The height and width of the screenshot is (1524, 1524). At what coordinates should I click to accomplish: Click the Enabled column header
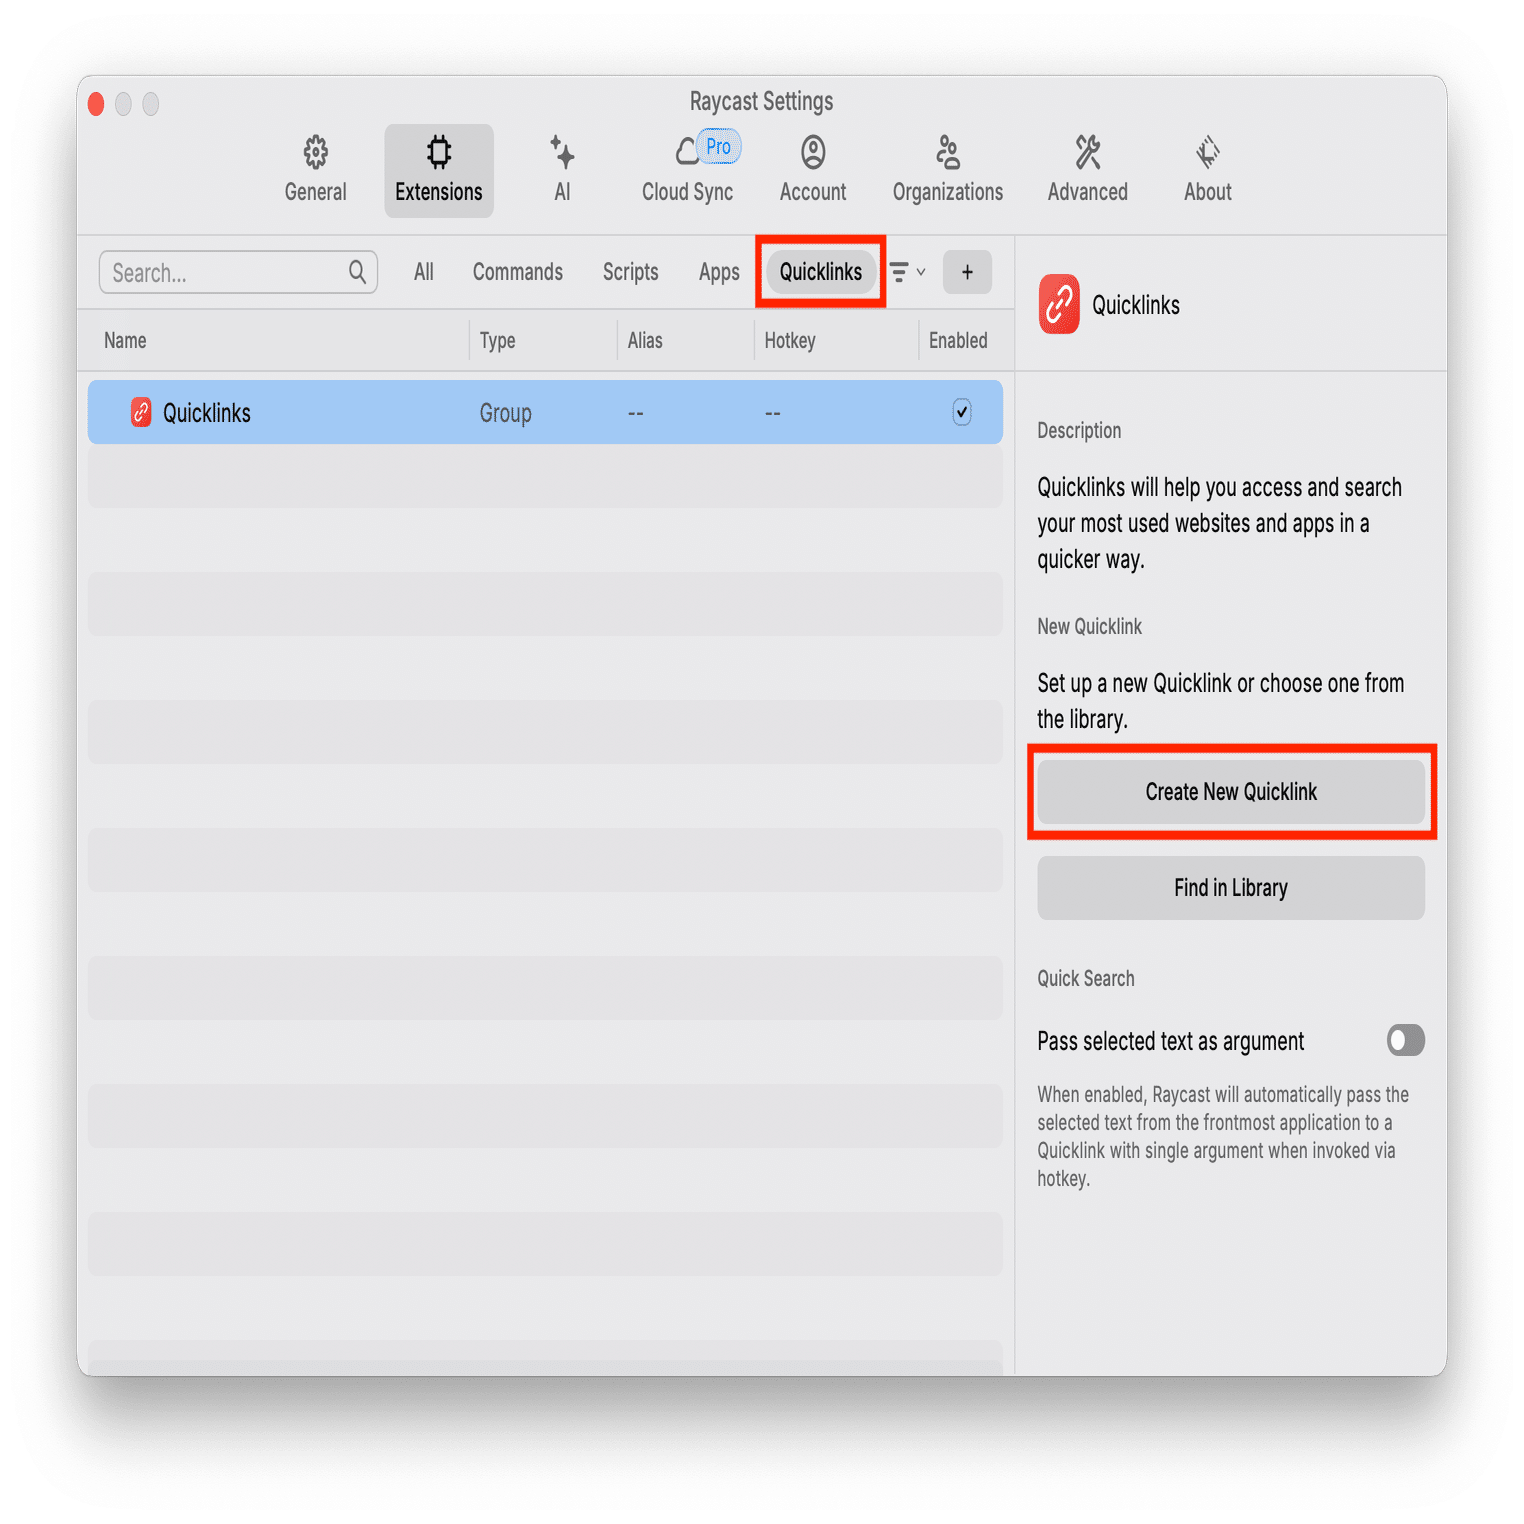click(x=958, y=341)
